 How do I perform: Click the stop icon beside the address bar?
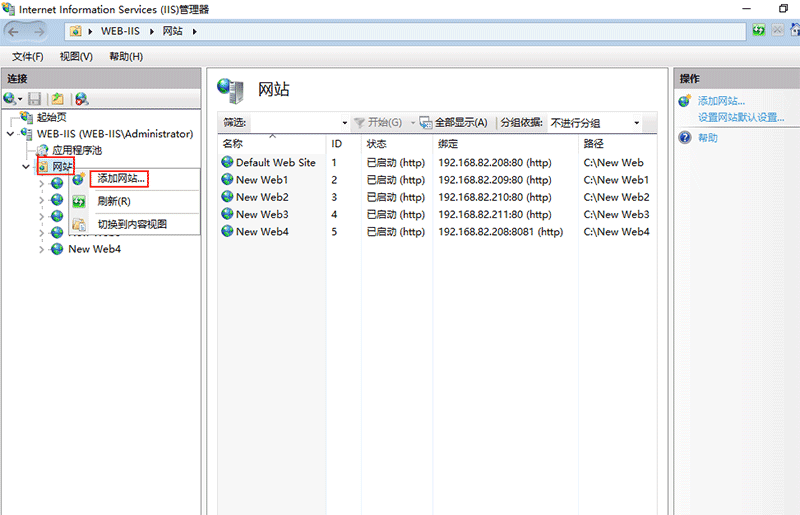point(778,30)
